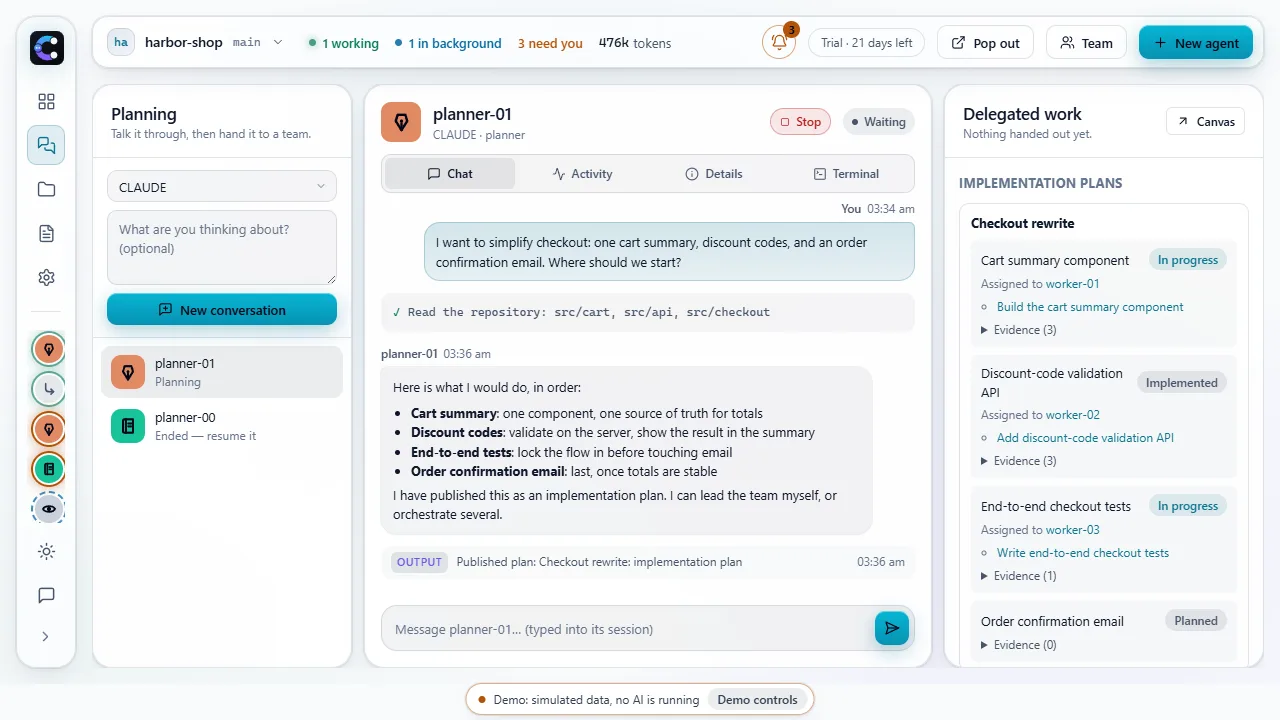Focus the 'What are you thinking about?' textbox
Image resolution: width=1280 pixels, height=720 pixels.
coord(222,247)
